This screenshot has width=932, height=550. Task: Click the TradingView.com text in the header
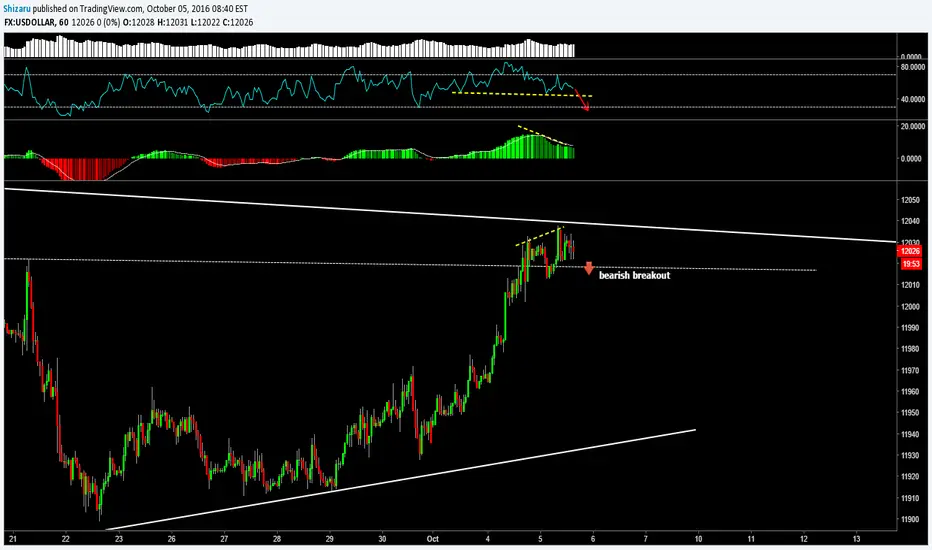pos(114,9)
